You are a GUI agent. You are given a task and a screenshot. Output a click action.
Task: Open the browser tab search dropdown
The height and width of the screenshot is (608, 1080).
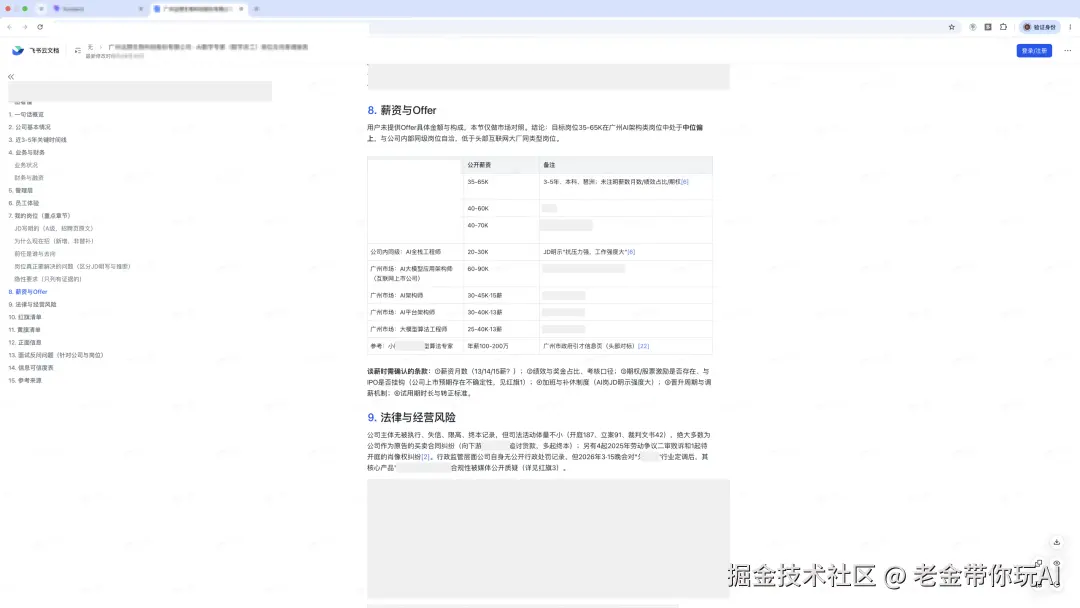point(41,9)
